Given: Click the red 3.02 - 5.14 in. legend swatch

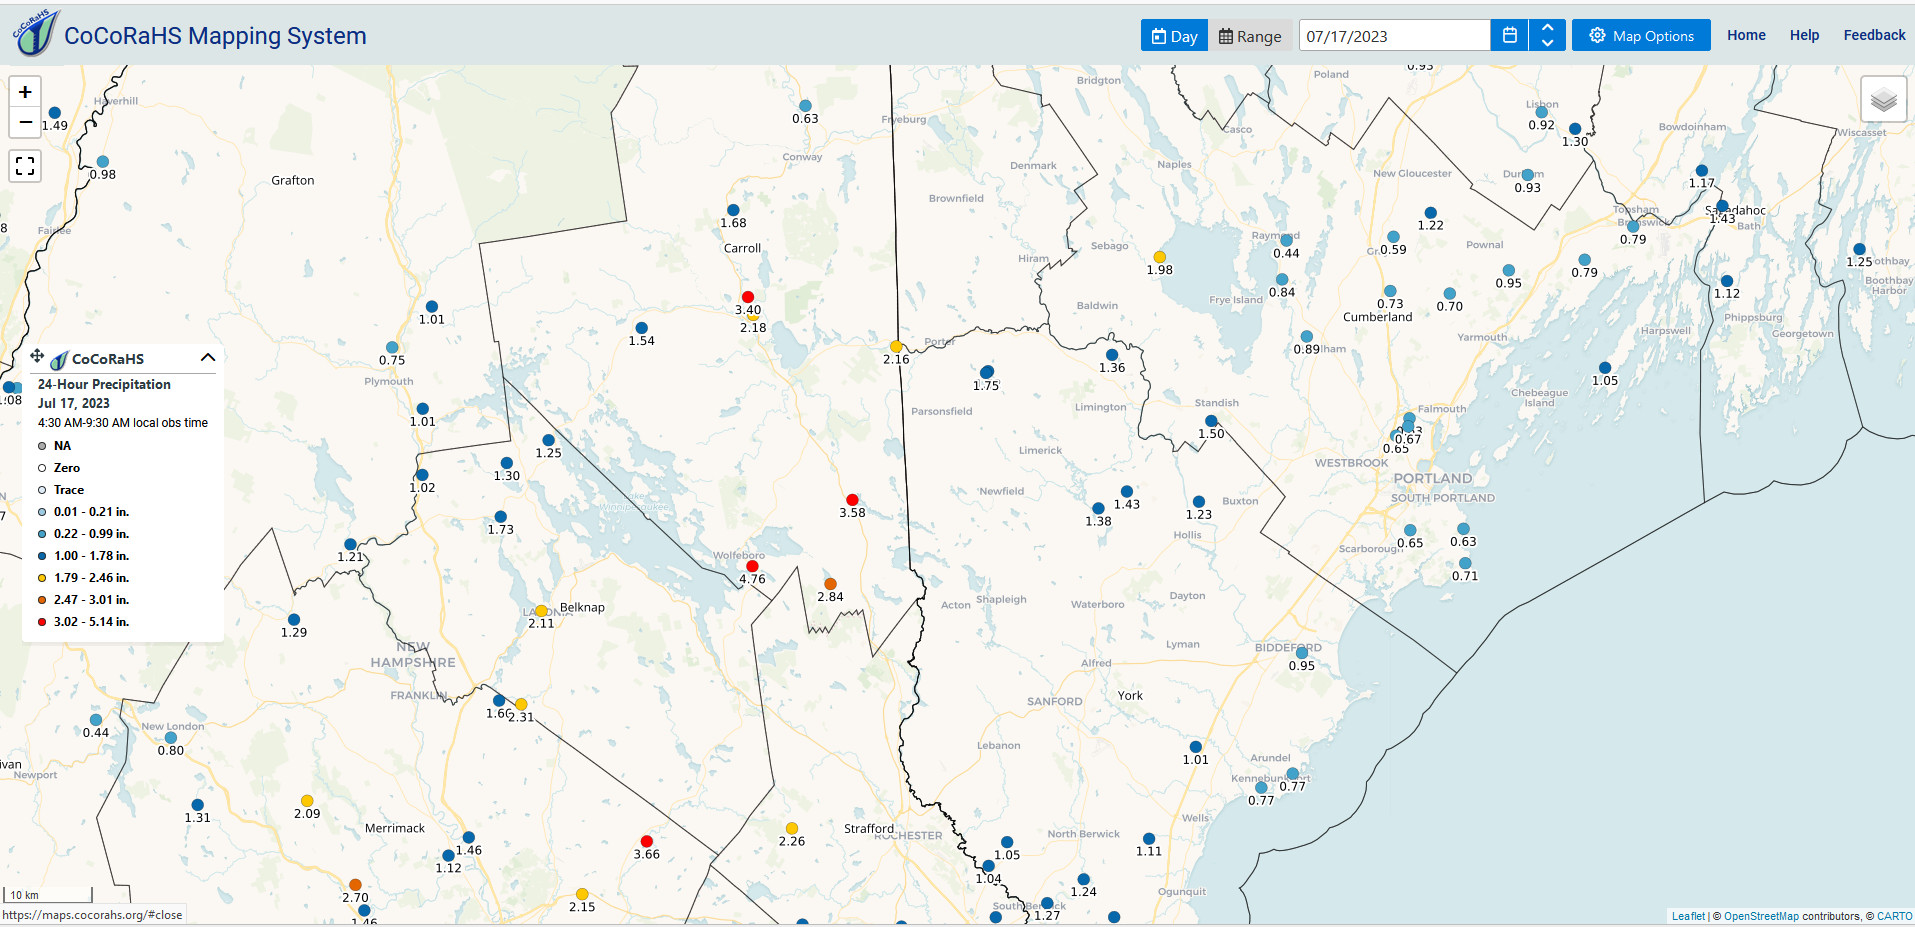Looking at the screenshot, I should click(x=42, y=622).
